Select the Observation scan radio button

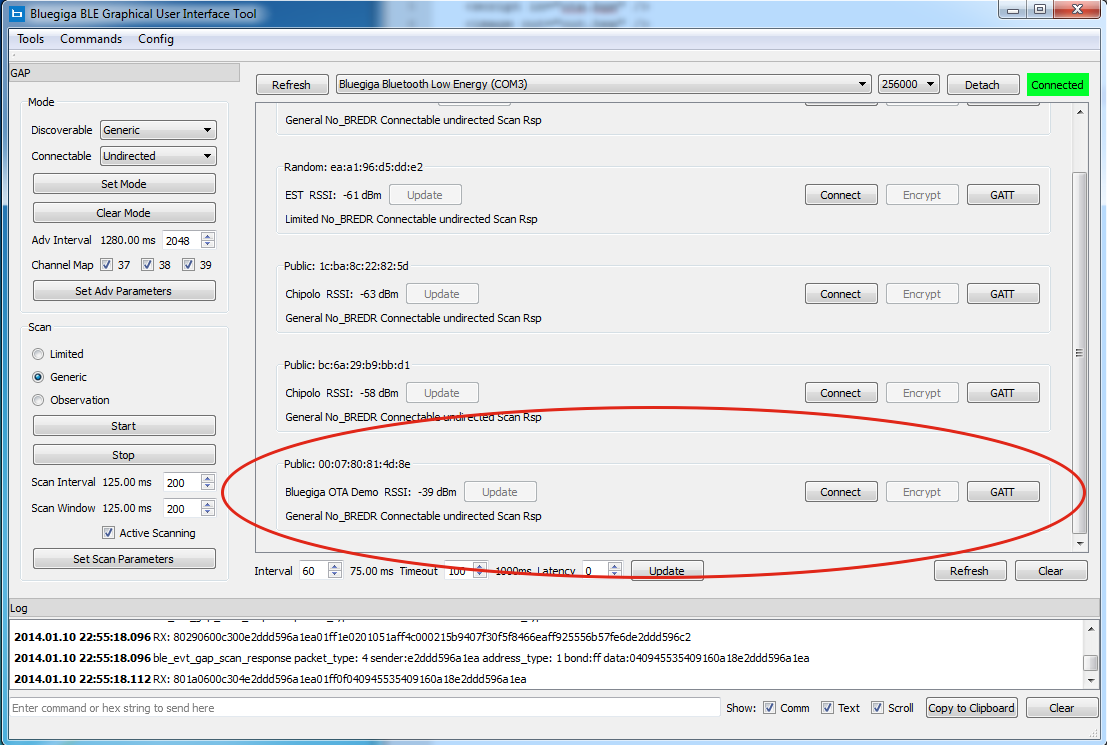(x=38, y=400)
